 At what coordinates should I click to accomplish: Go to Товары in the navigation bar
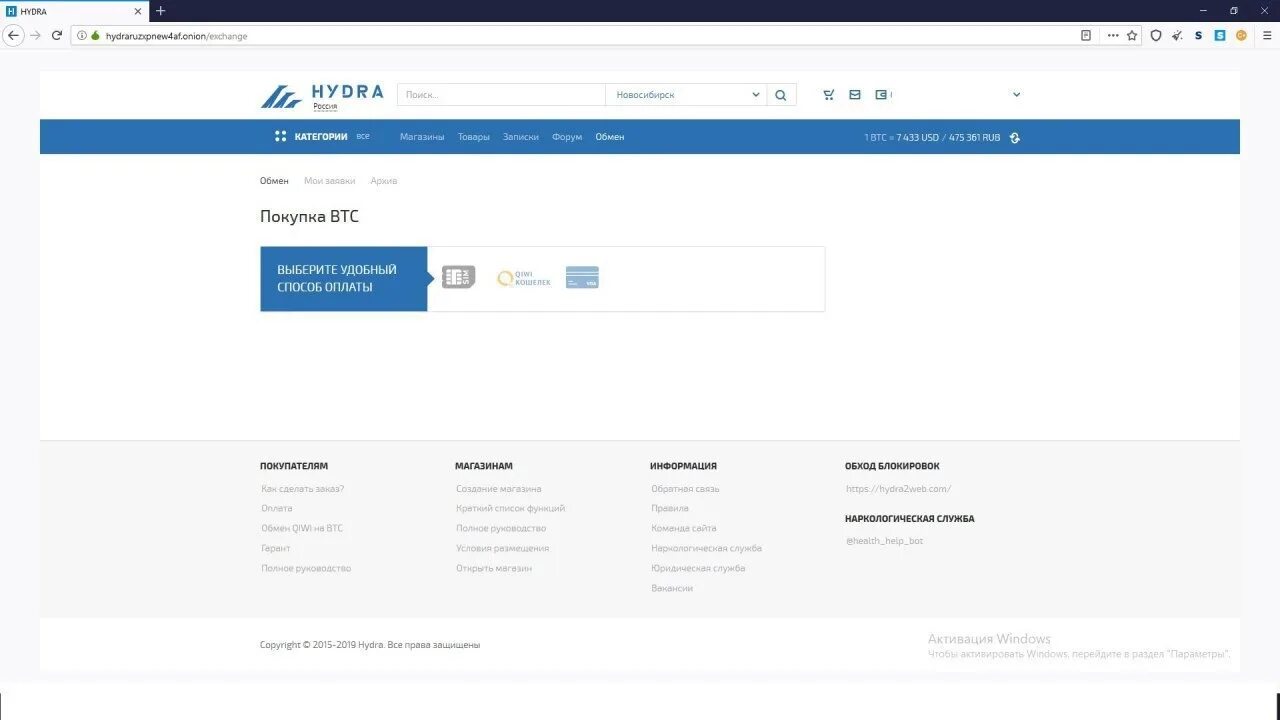[474, 137]
